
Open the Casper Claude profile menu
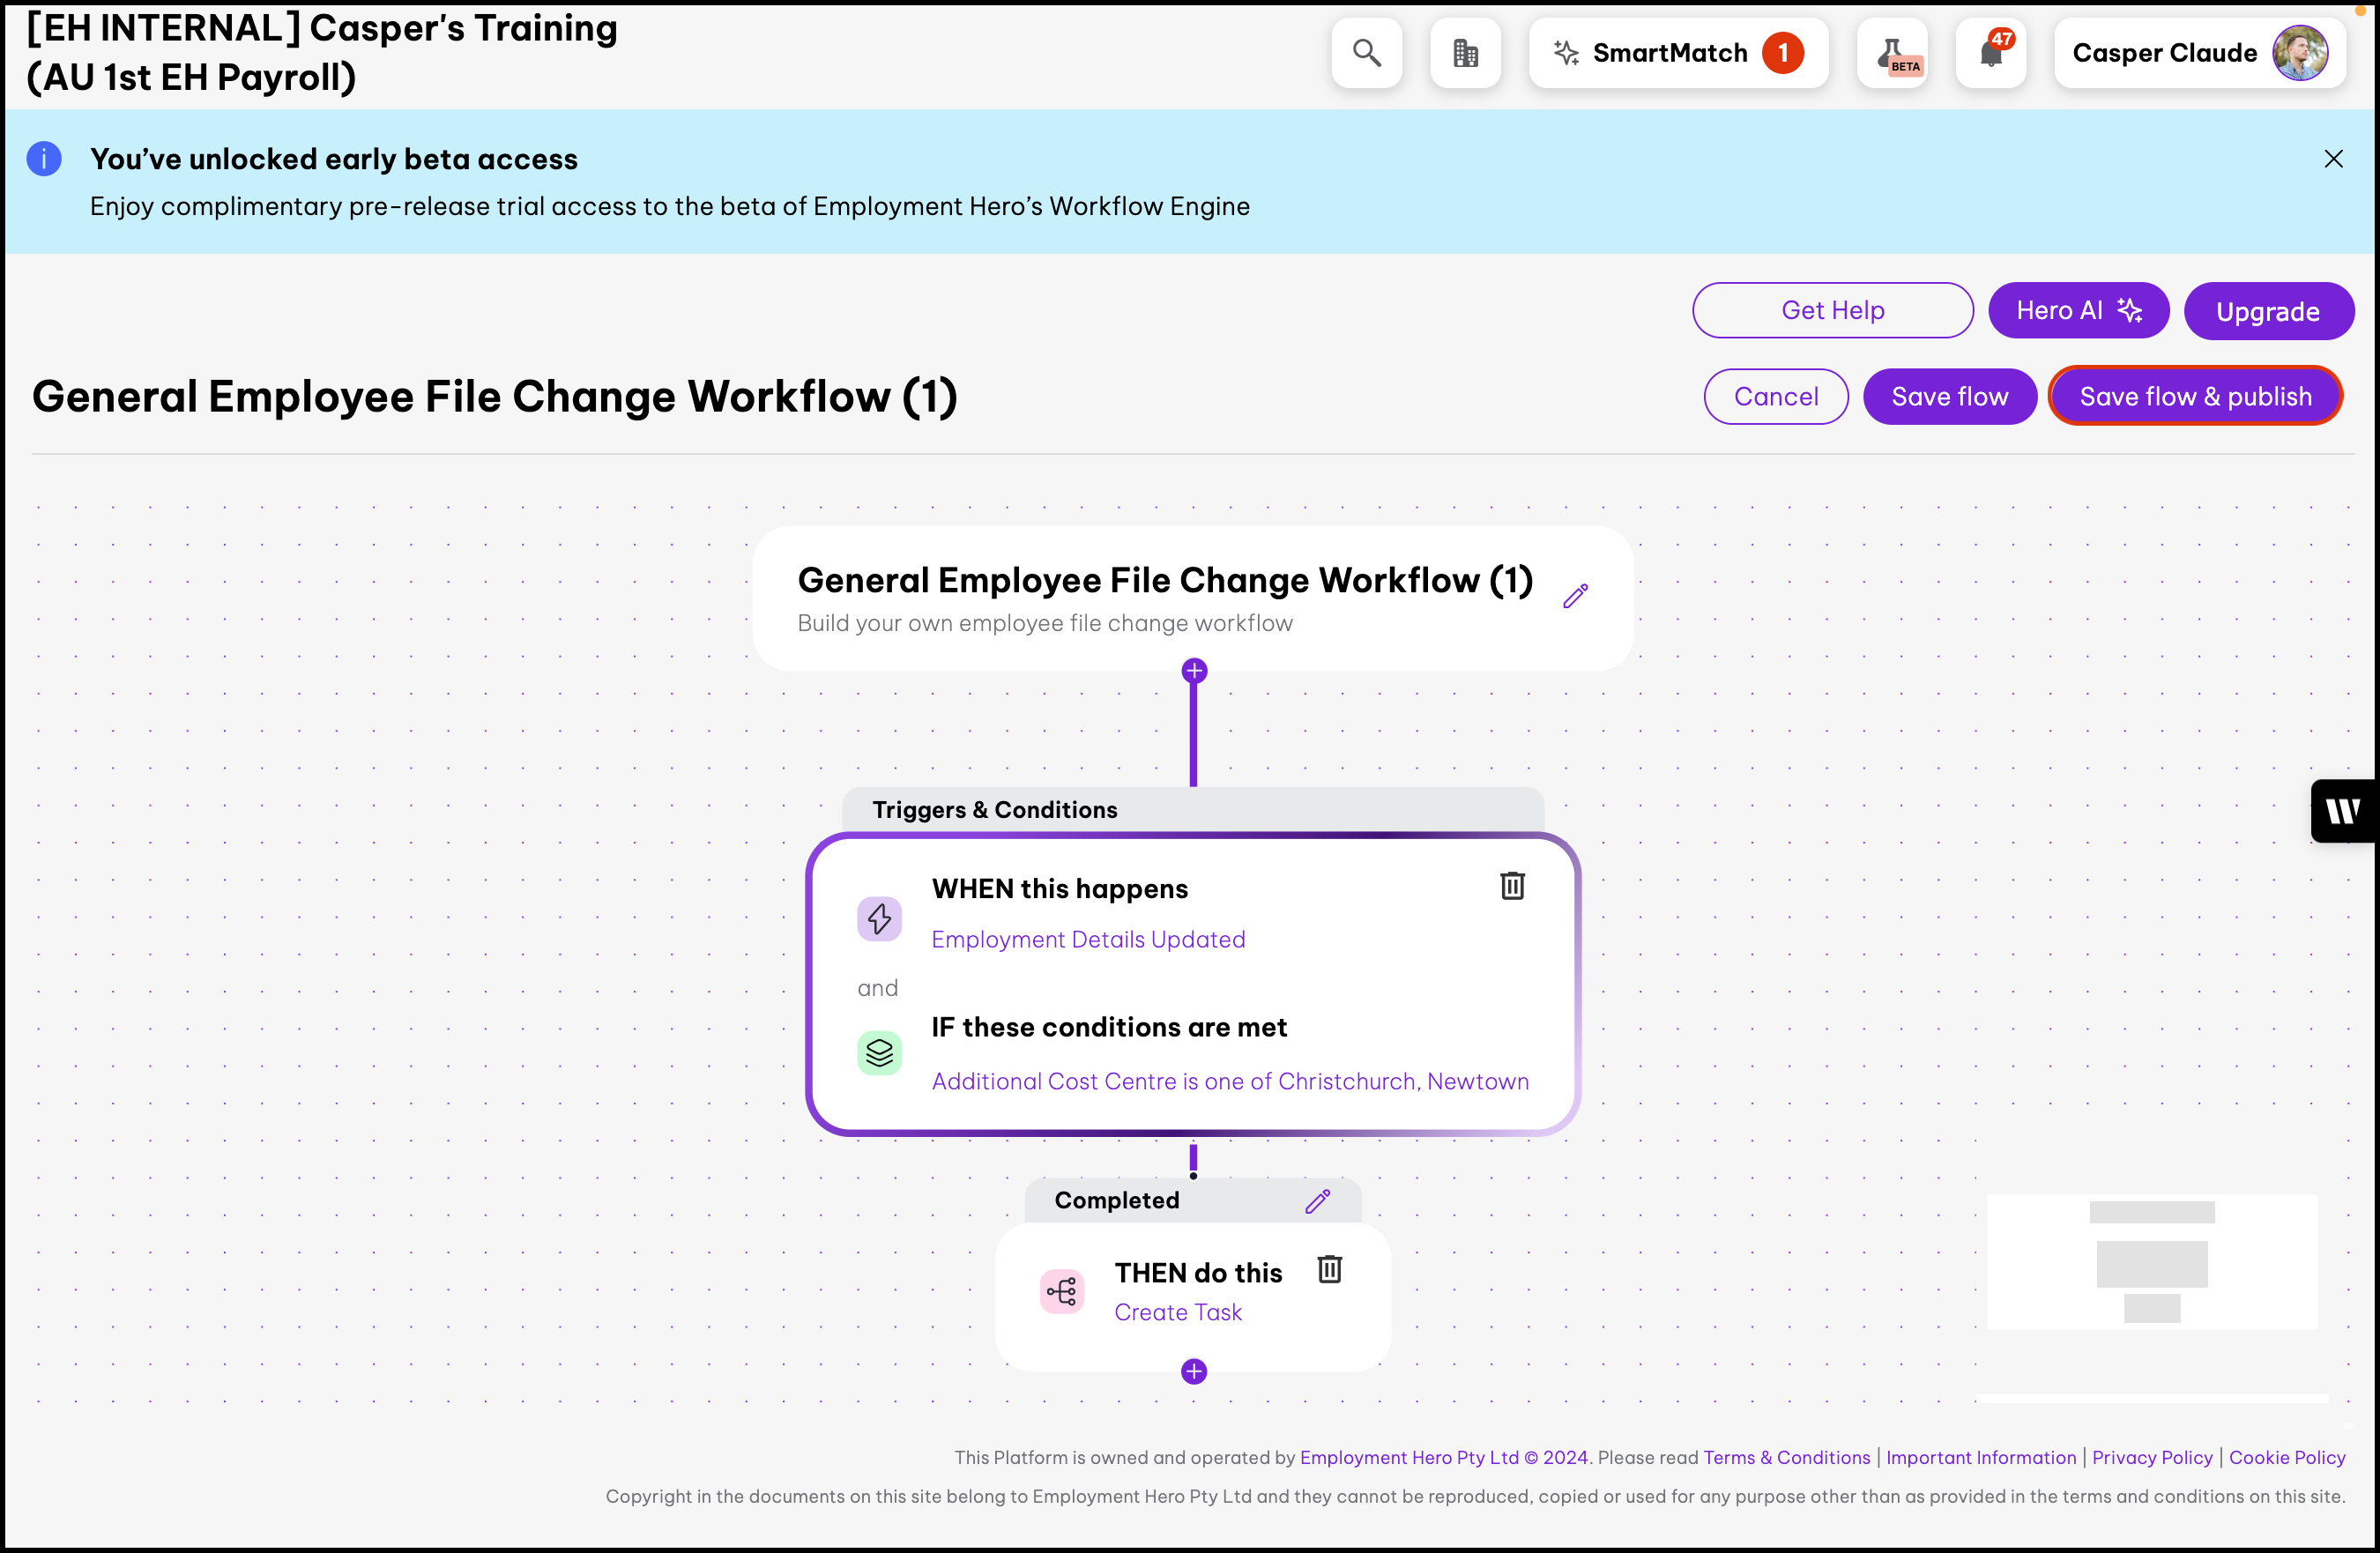[2199, 53]
